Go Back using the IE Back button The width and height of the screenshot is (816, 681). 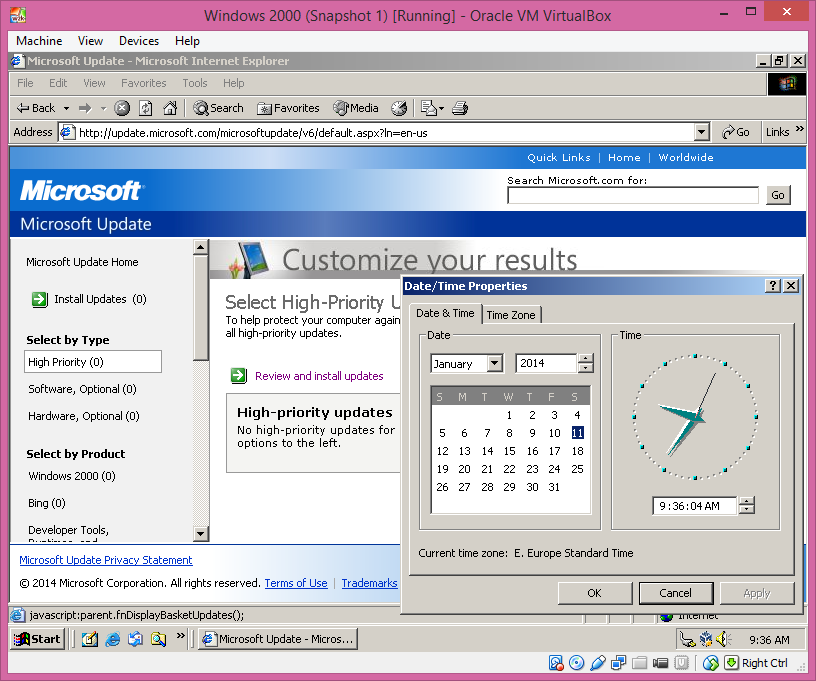tap(35, 108)
